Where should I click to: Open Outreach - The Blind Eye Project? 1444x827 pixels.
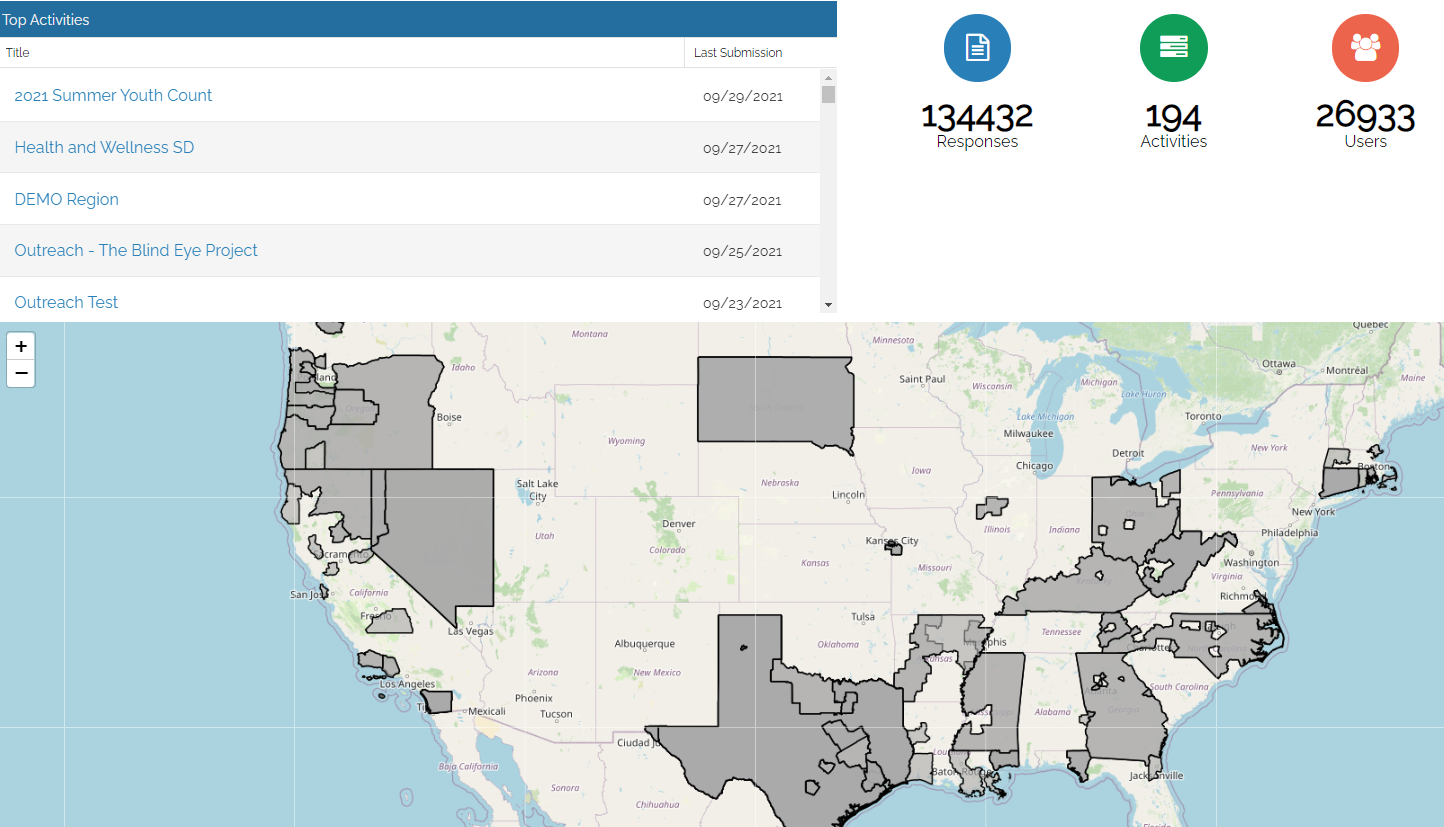pyautogui.click(x=136, y=251)
